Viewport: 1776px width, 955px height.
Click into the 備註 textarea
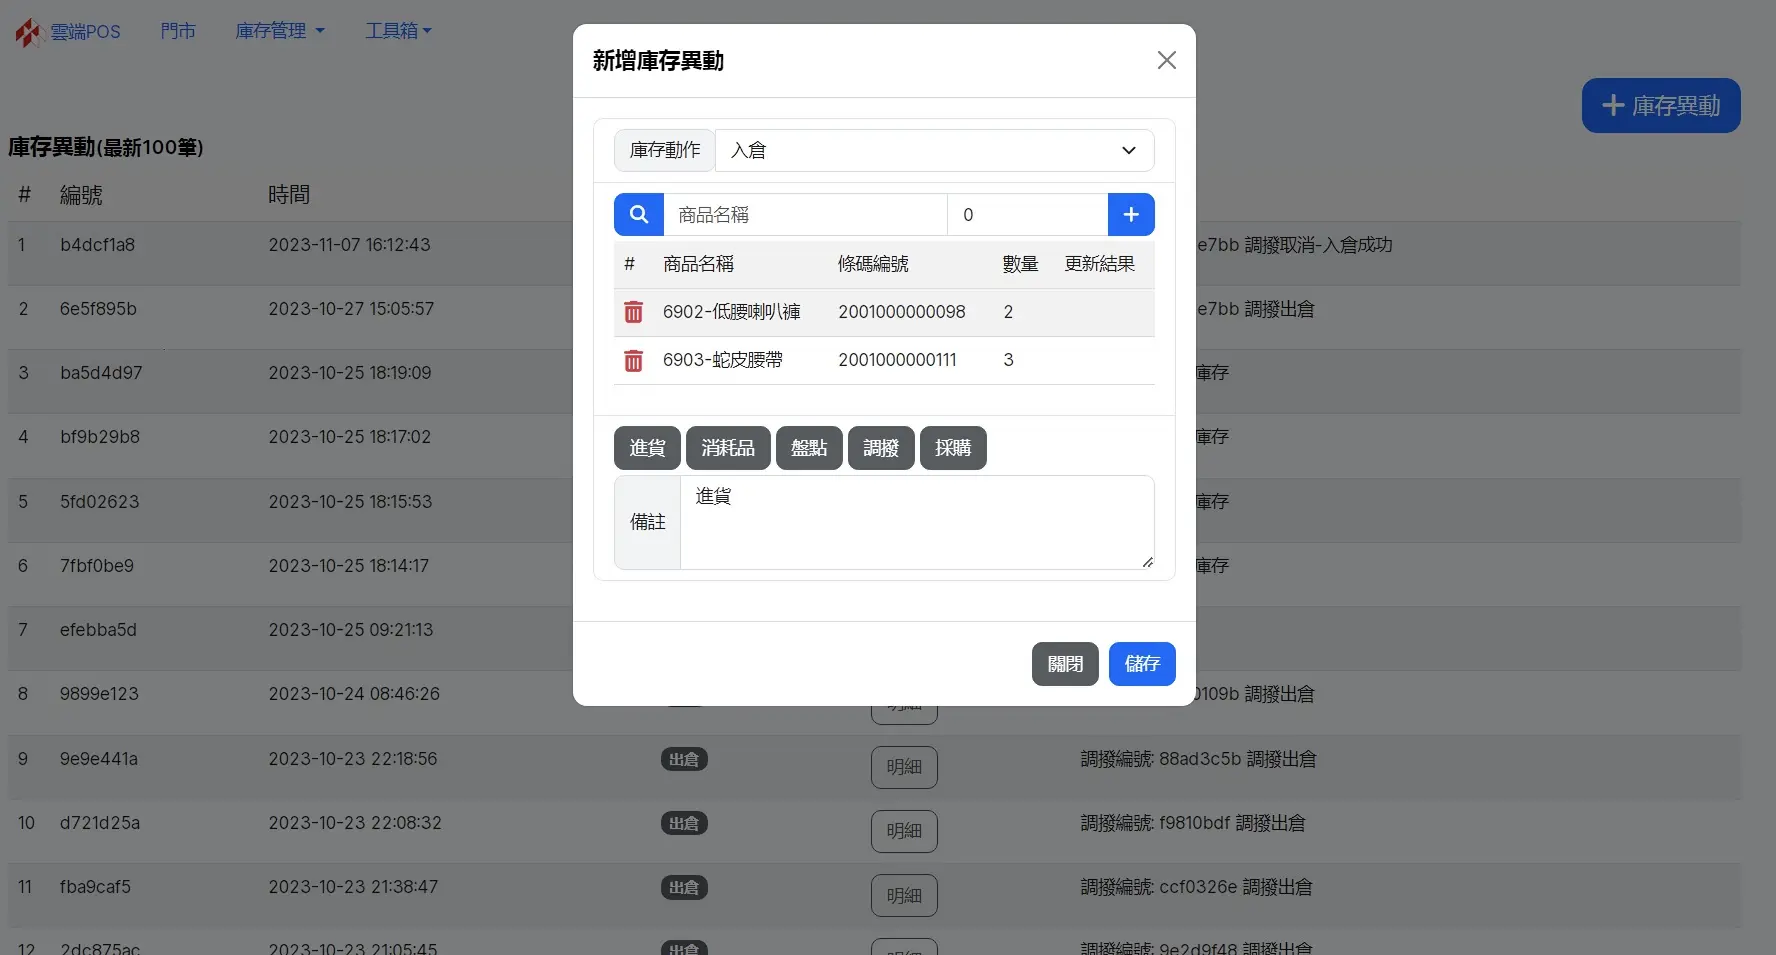click(x=915, y=522)
